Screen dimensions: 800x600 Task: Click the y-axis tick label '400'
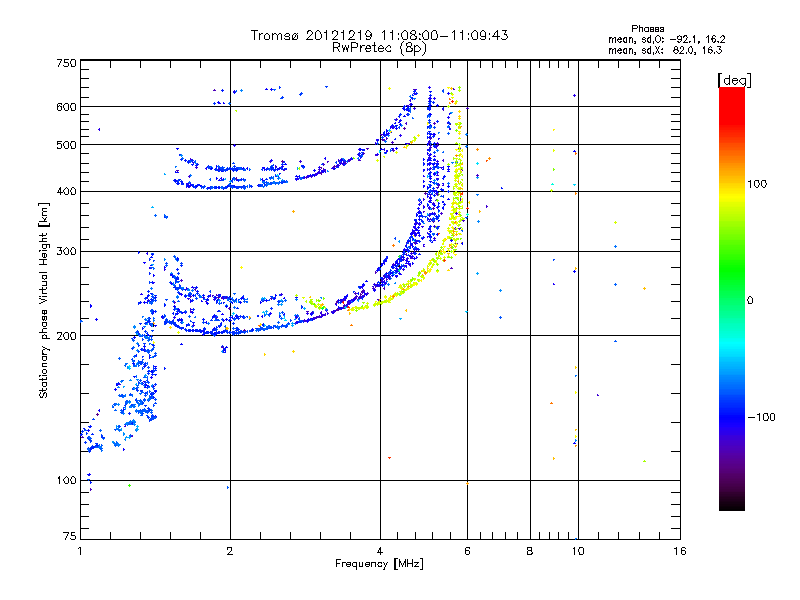click(x=66, y=192)
